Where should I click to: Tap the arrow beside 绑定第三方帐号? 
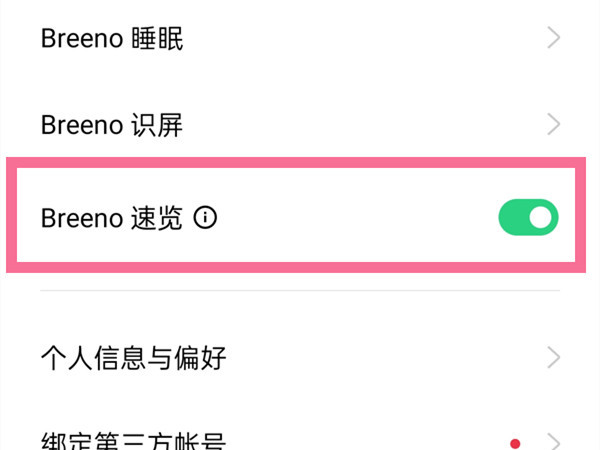coord(553,442)
